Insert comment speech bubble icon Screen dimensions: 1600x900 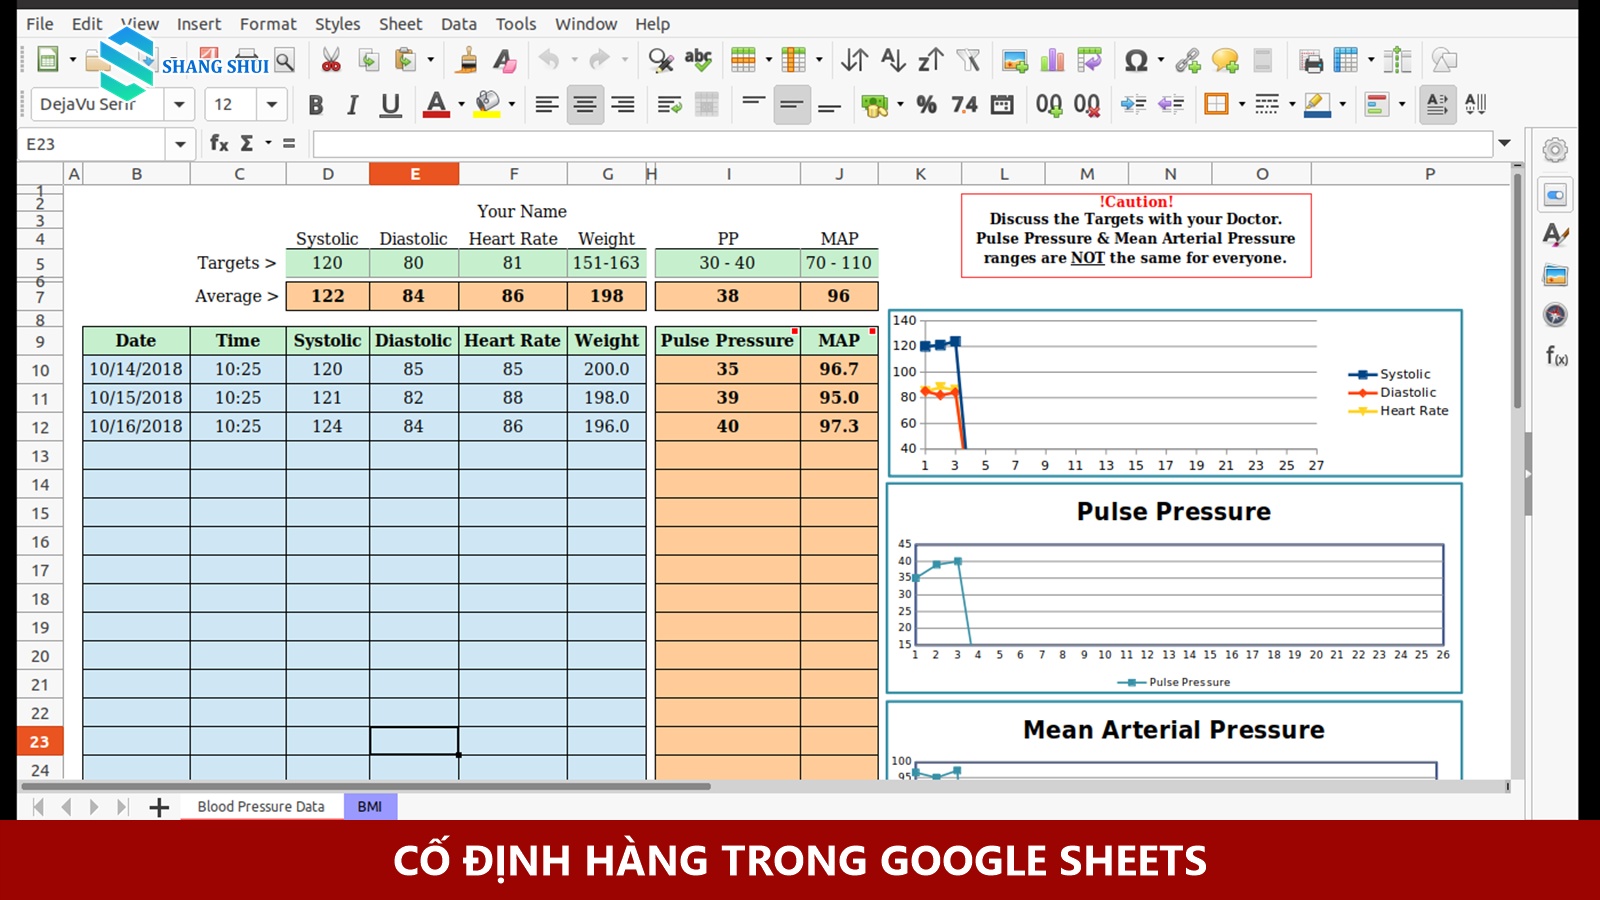tap(1225, 61)
